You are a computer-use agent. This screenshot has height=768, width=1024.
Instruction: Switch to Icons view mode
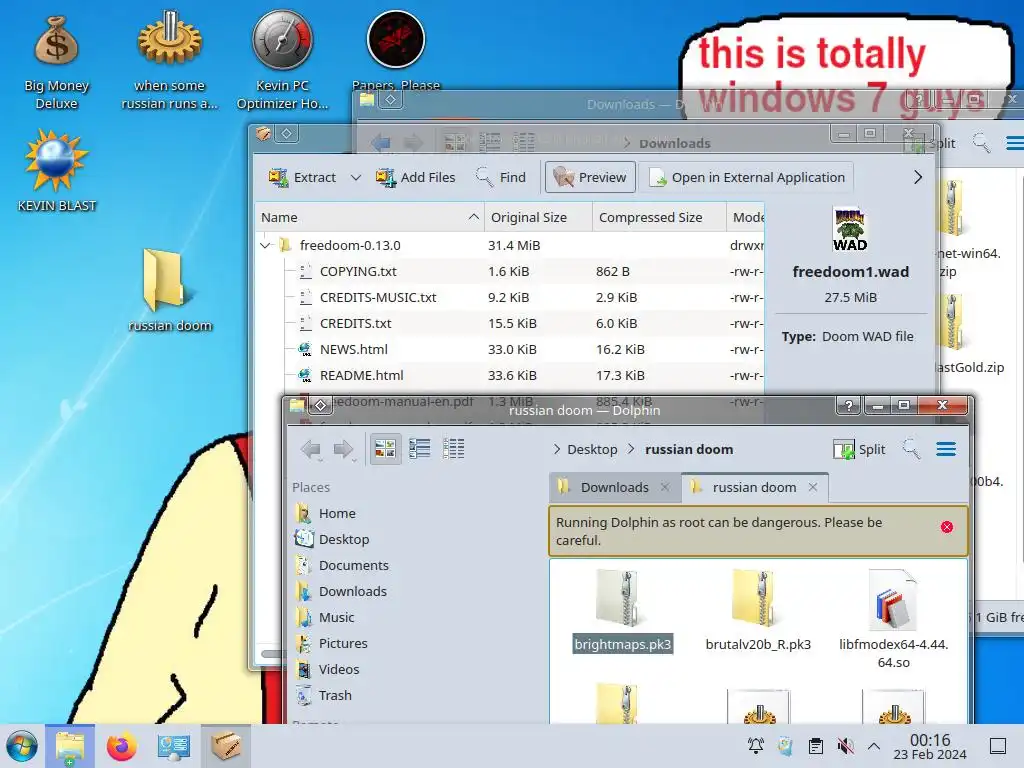[x=385, y=449]
